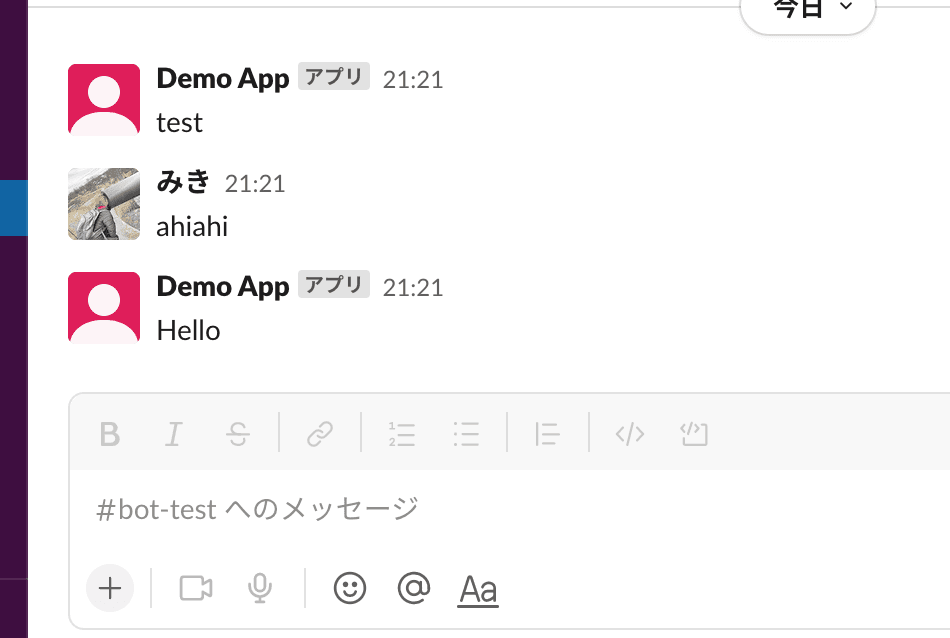Mention someone with the @ button

coord(413,588)
